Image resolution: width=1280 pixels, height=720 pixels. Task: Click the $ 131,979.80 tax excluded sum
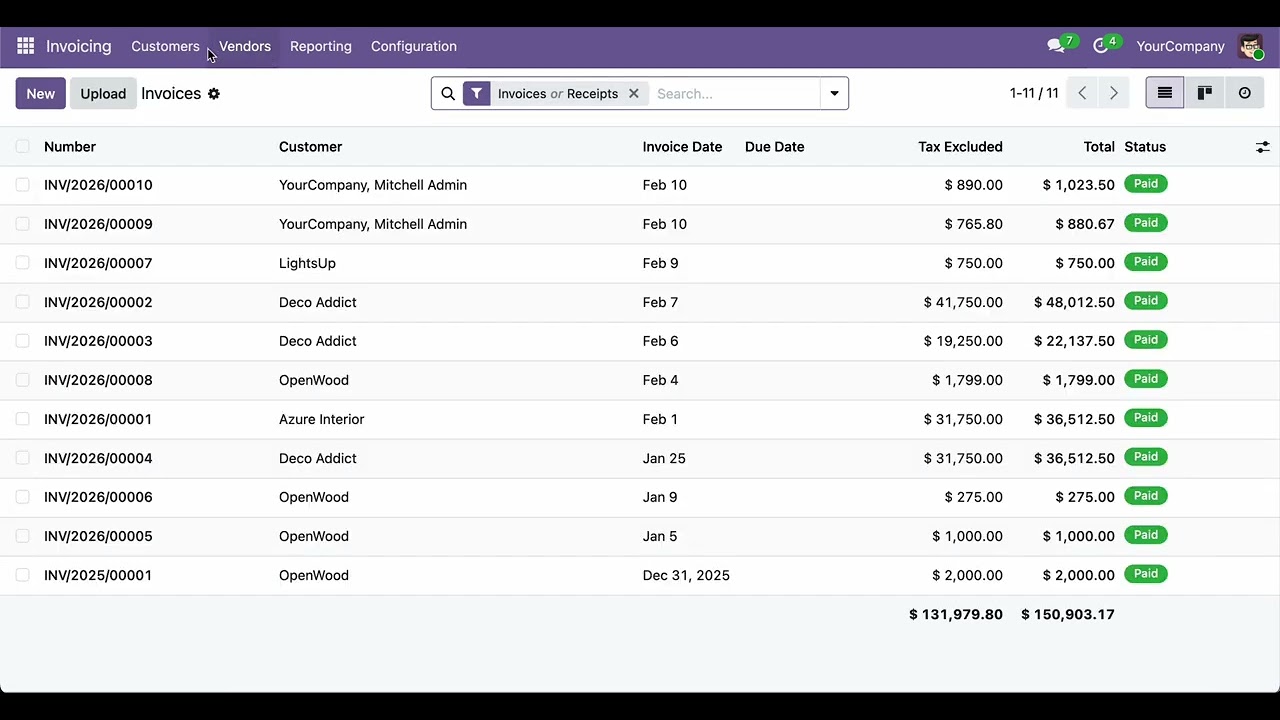pyautogui.click(x=955, y=614)
